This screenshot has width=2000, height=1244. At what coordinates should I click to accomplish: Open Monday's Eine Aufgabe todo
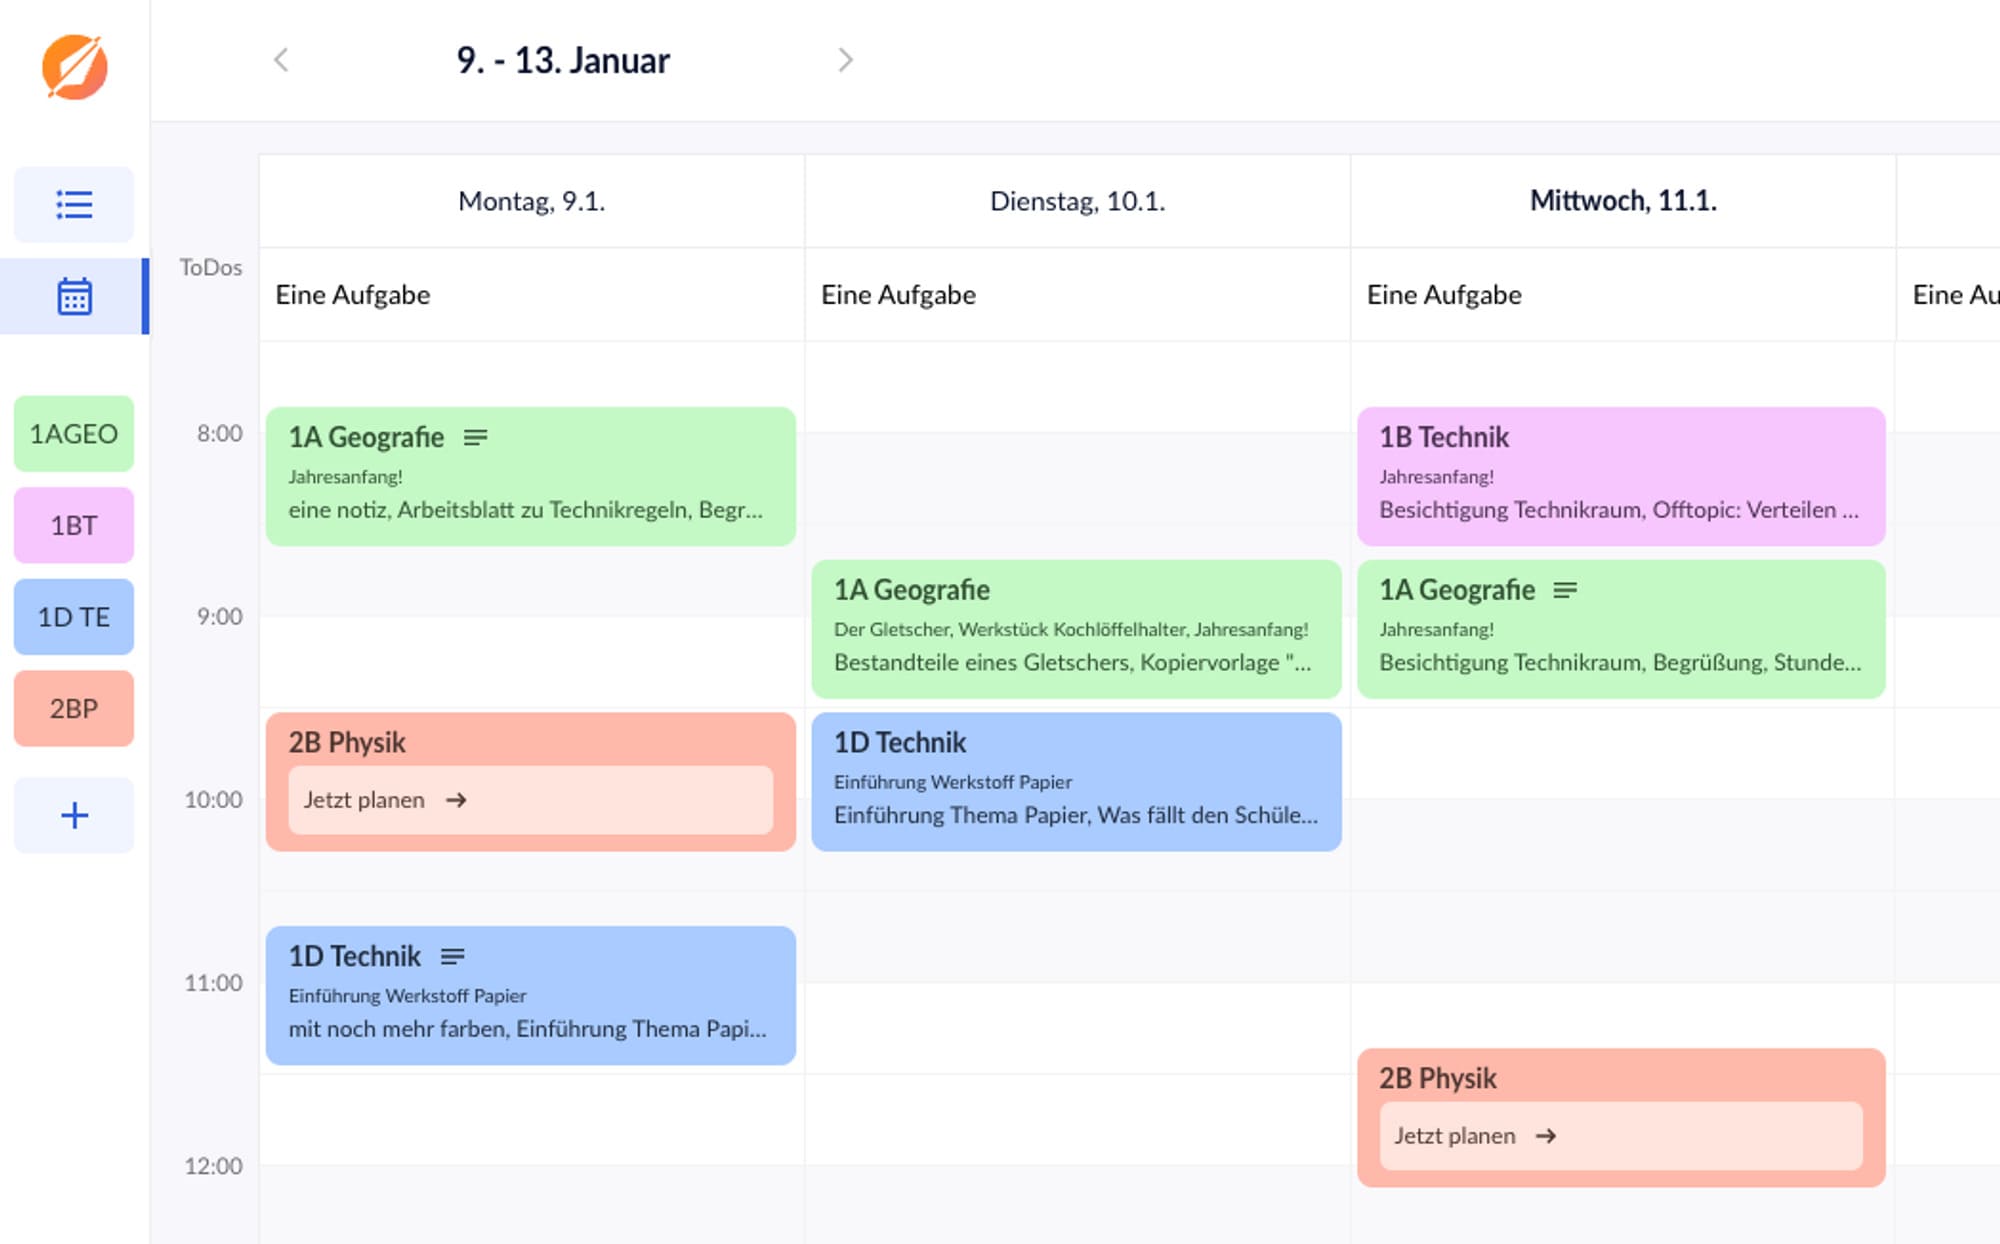pos(353,295)
